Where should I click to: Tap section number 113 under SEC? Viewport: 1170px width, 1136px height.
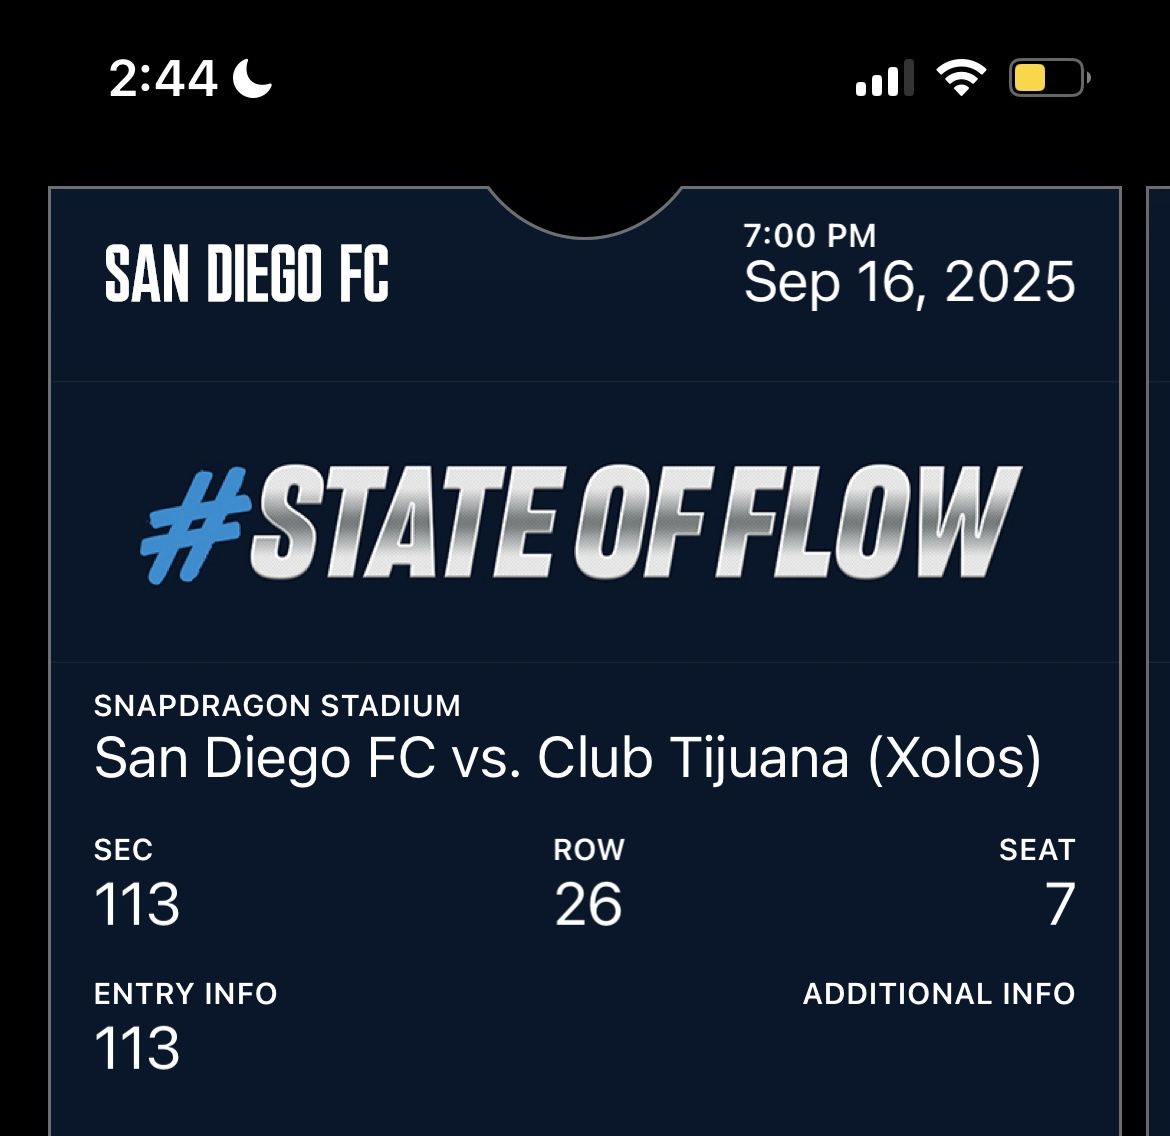[137, 904]
